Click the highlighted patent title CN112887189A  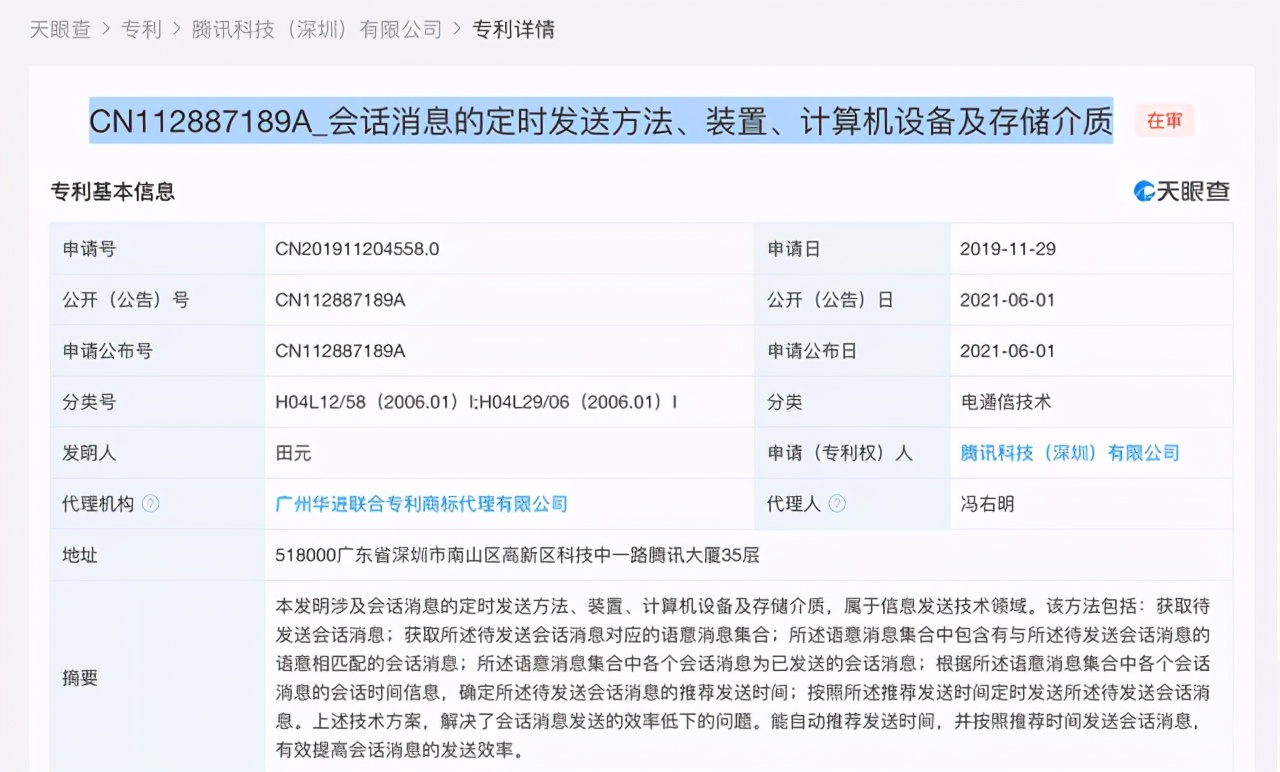[601, 121]
